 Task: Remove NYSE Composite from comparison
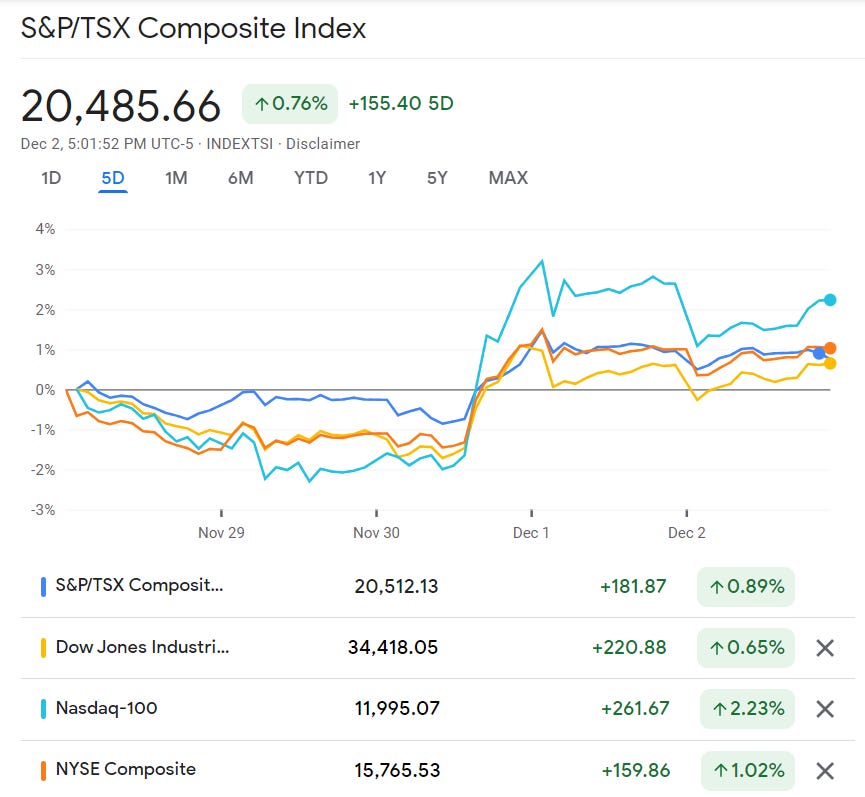[825, 771]
